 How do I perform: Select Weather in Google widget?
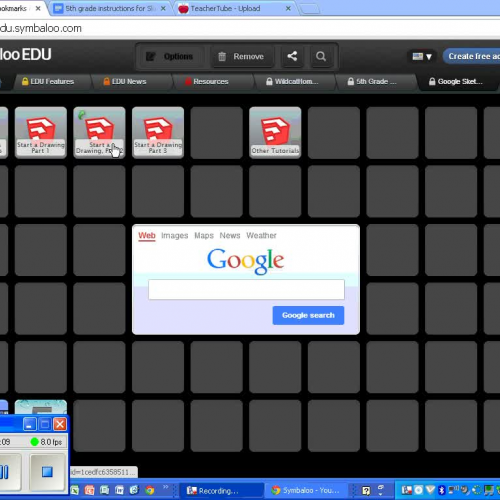pyautogui.click(x=261, y=235)
